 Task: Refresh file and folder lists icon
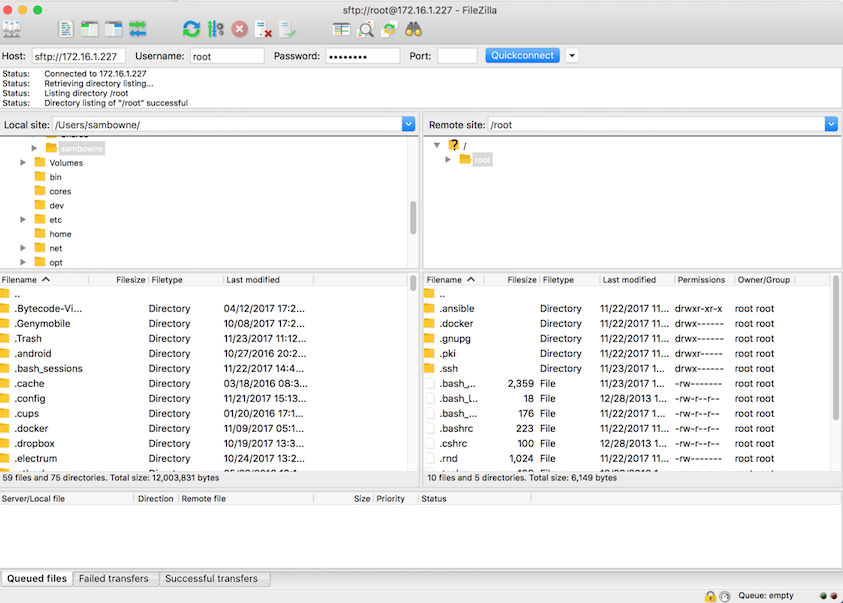(191, 29)
